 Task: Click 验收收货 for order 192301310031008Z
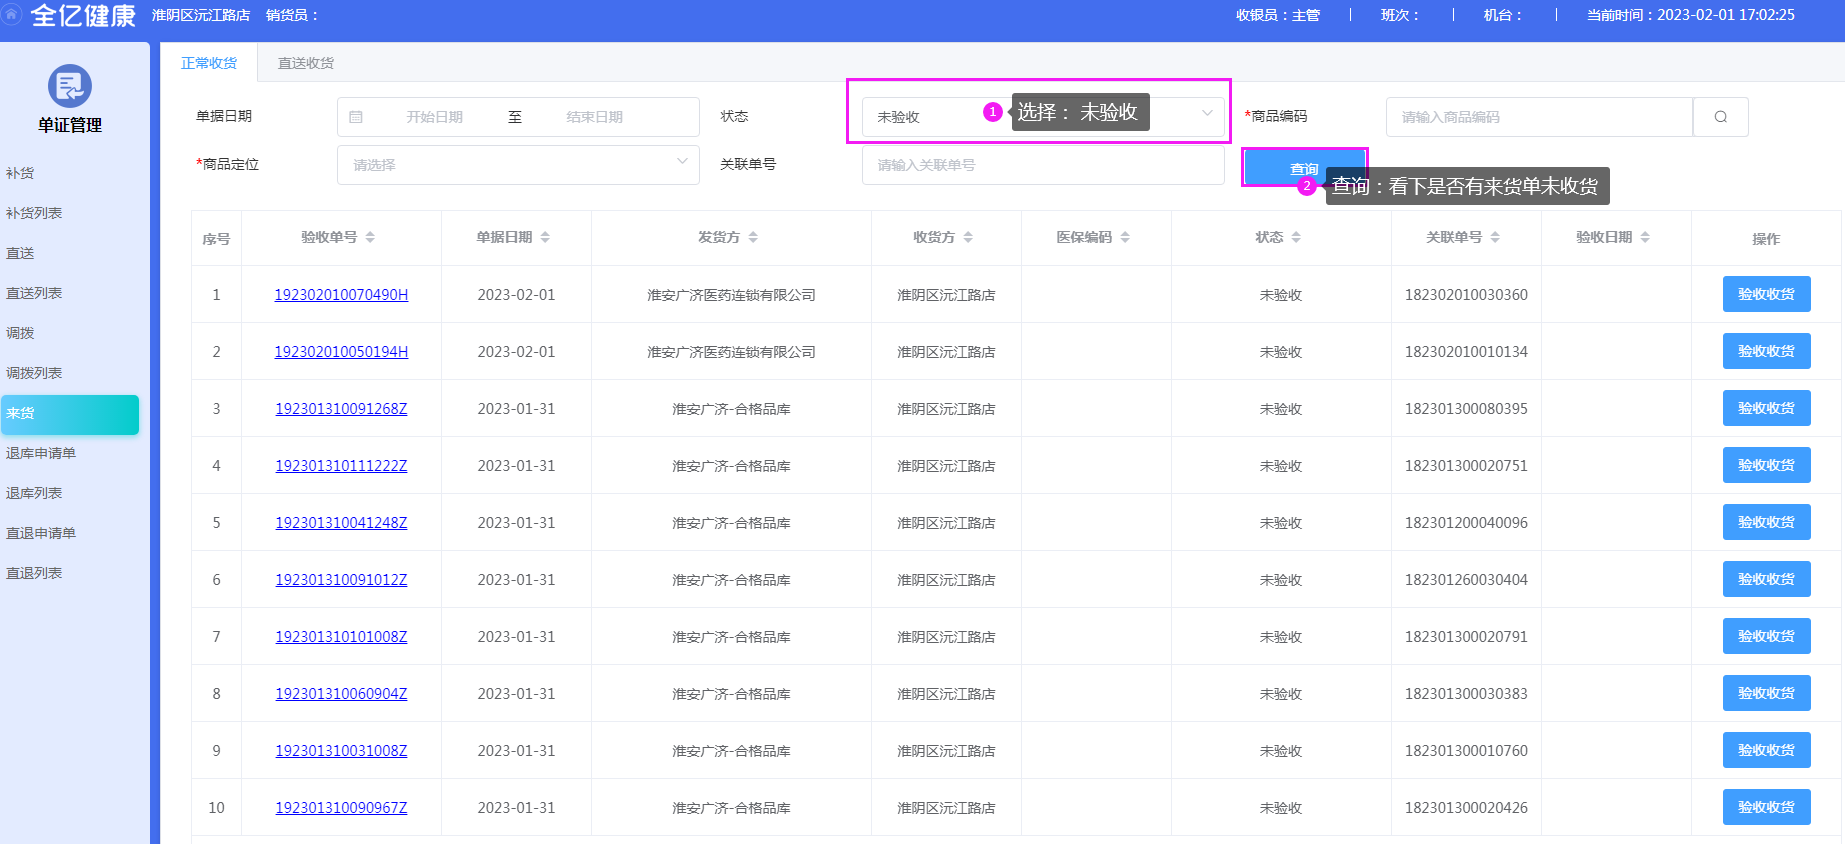[1766, 750]
